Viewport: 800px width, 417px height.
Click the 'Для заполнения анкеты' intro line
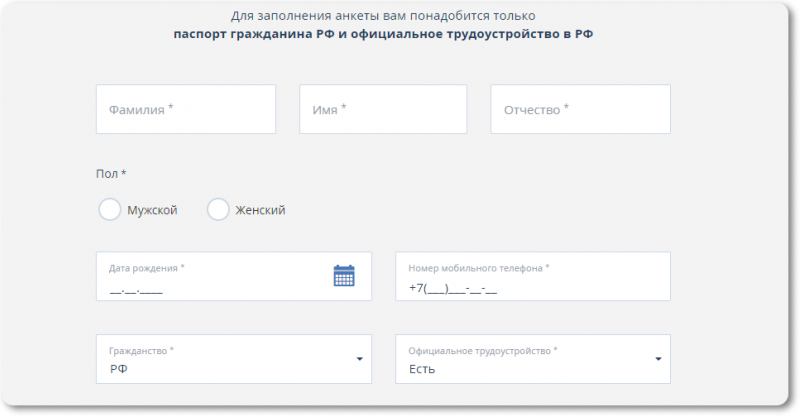click(383, 16)
